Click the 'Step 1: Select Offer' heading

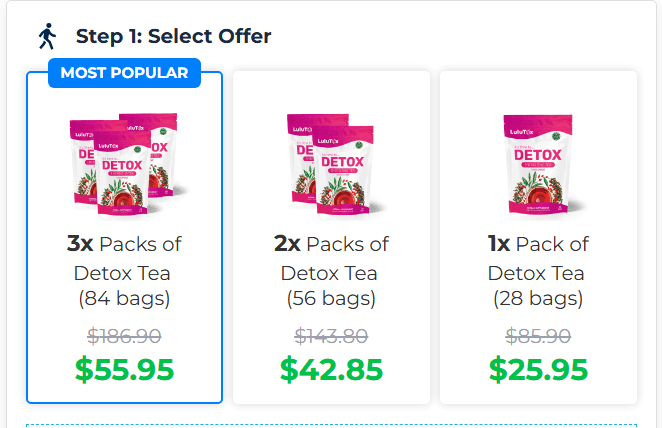173,37
